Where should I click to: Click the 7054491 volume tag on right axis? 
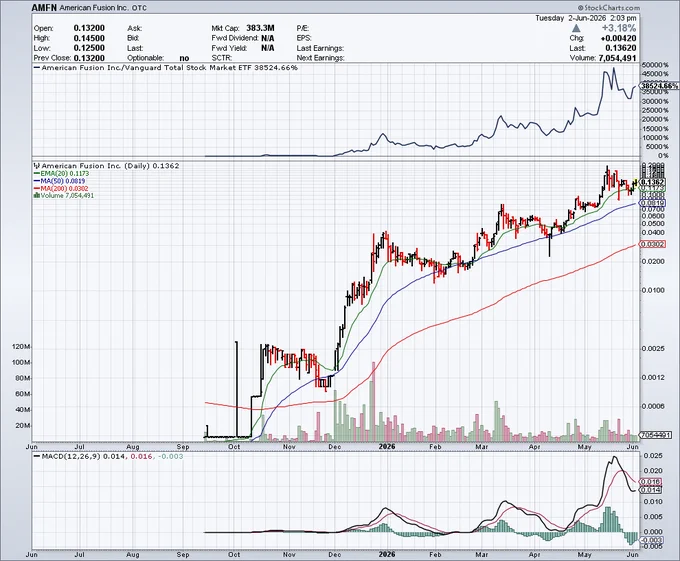click(x=656, y=435)
